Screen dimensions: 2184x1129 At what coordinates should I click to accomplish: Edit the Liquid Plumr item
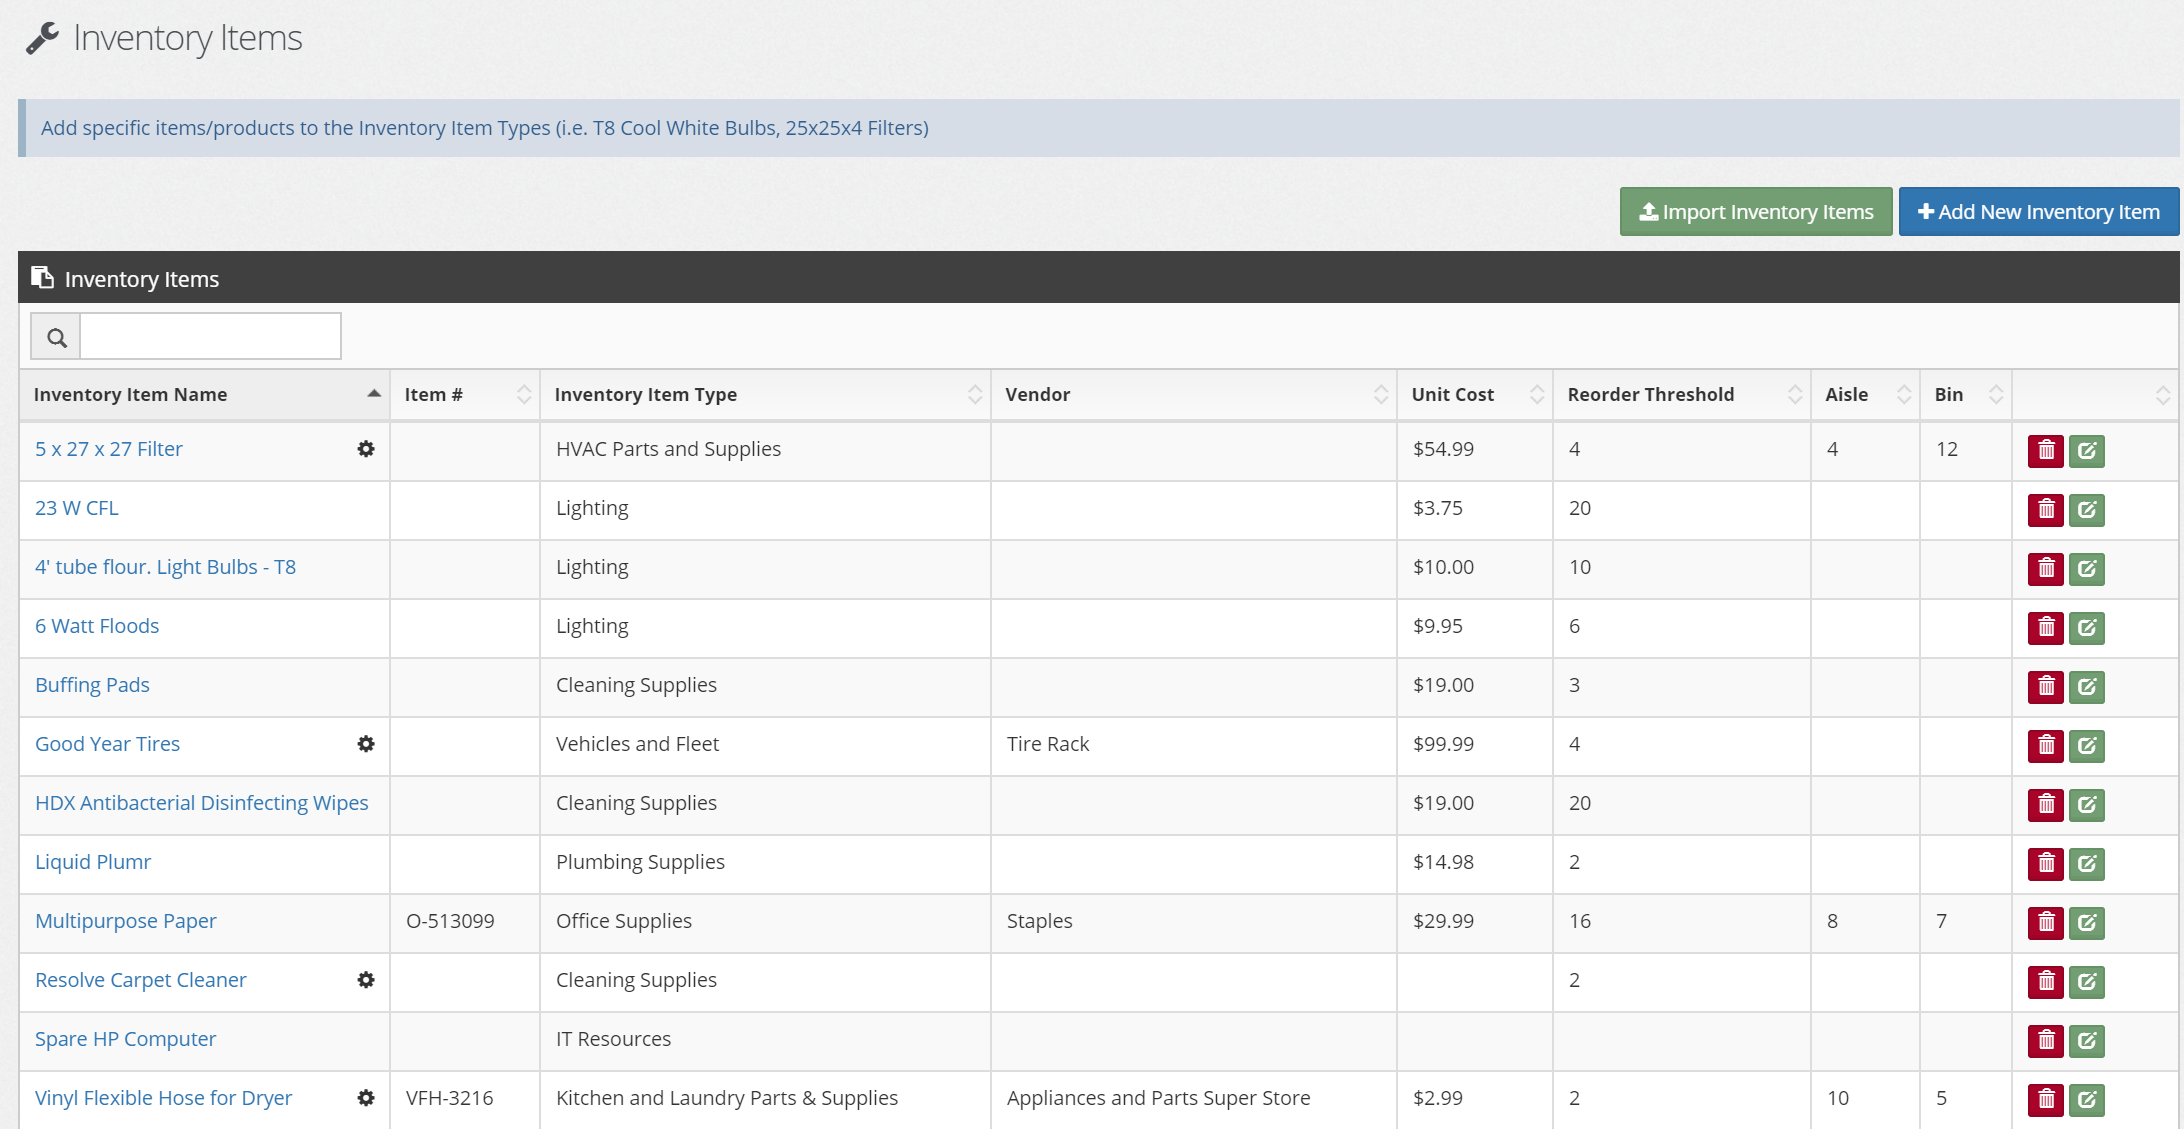pos(2086,864)
